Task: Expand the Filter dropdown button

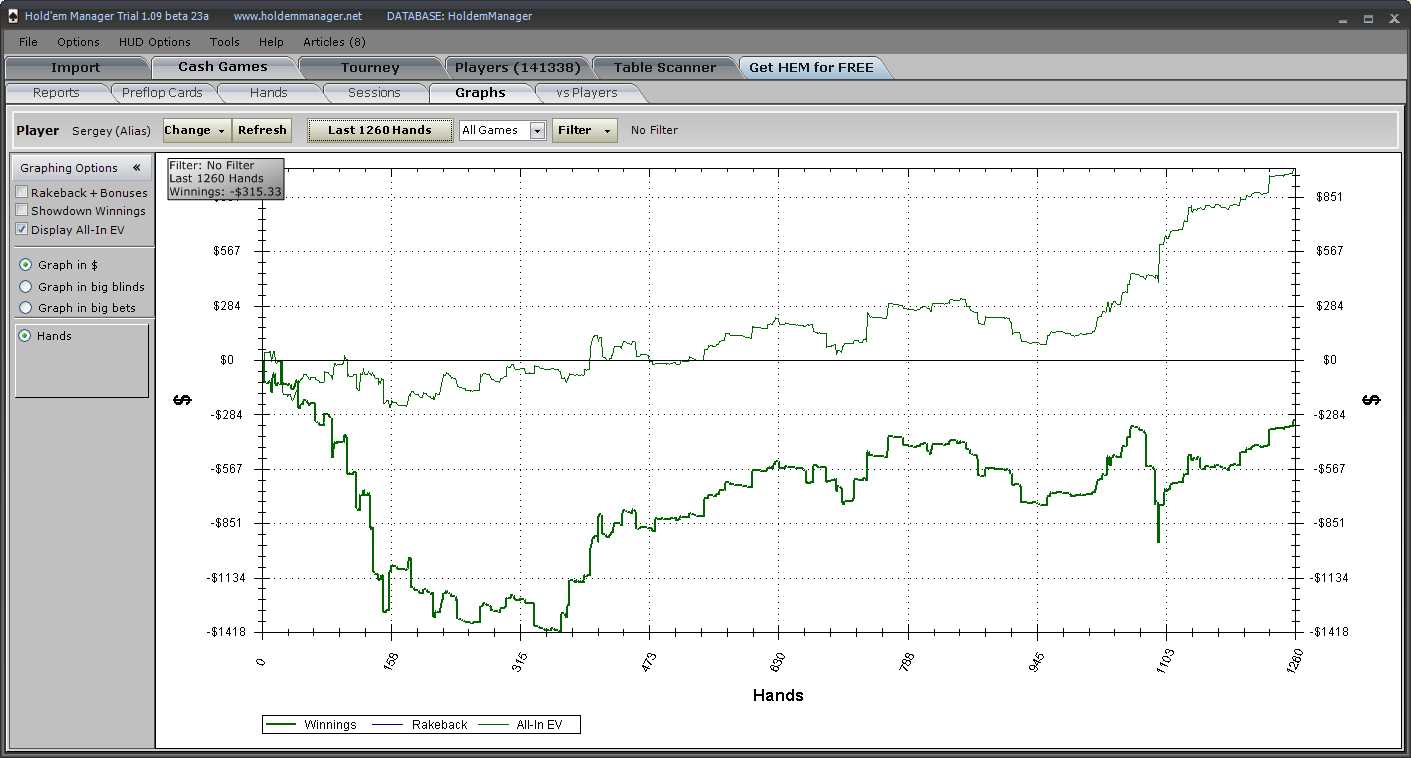Action: [584, 130]
